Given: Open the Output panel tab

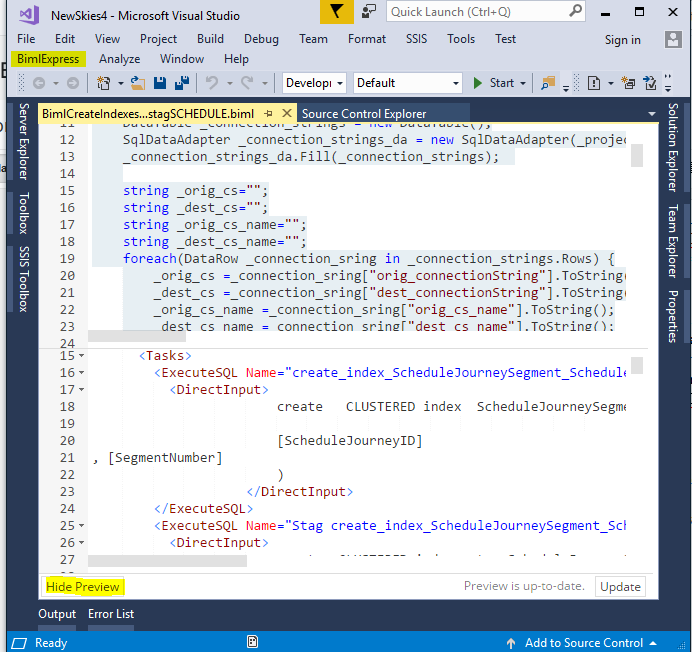Looking at the screenshot, I should click(57, 614).
